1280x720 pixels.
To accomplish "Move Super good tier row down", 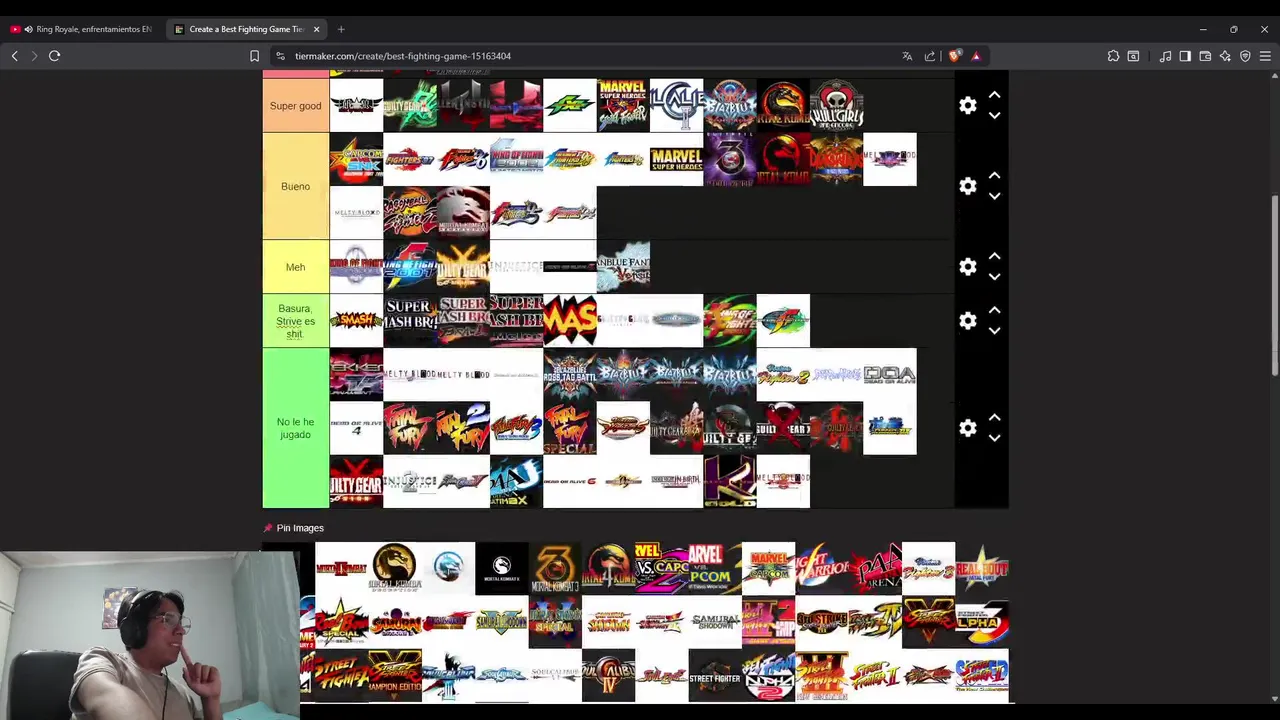I will [x=994, y=115].
